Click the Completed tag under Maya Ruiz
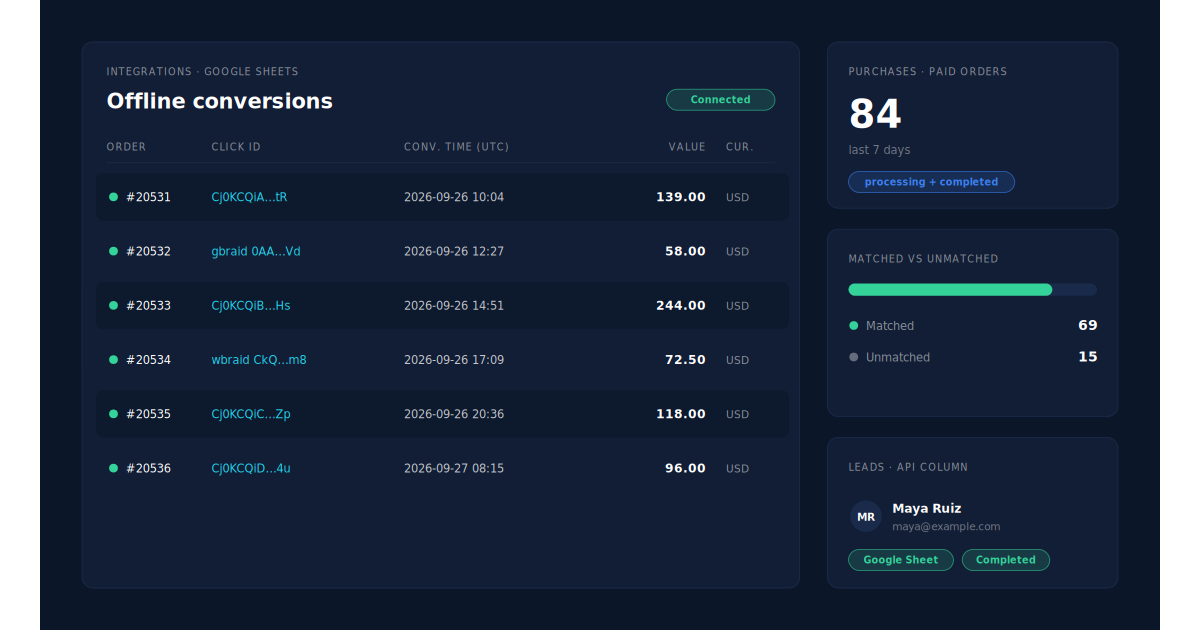The height and width of the screenshot is (630, 1200). coord(1006,560)
